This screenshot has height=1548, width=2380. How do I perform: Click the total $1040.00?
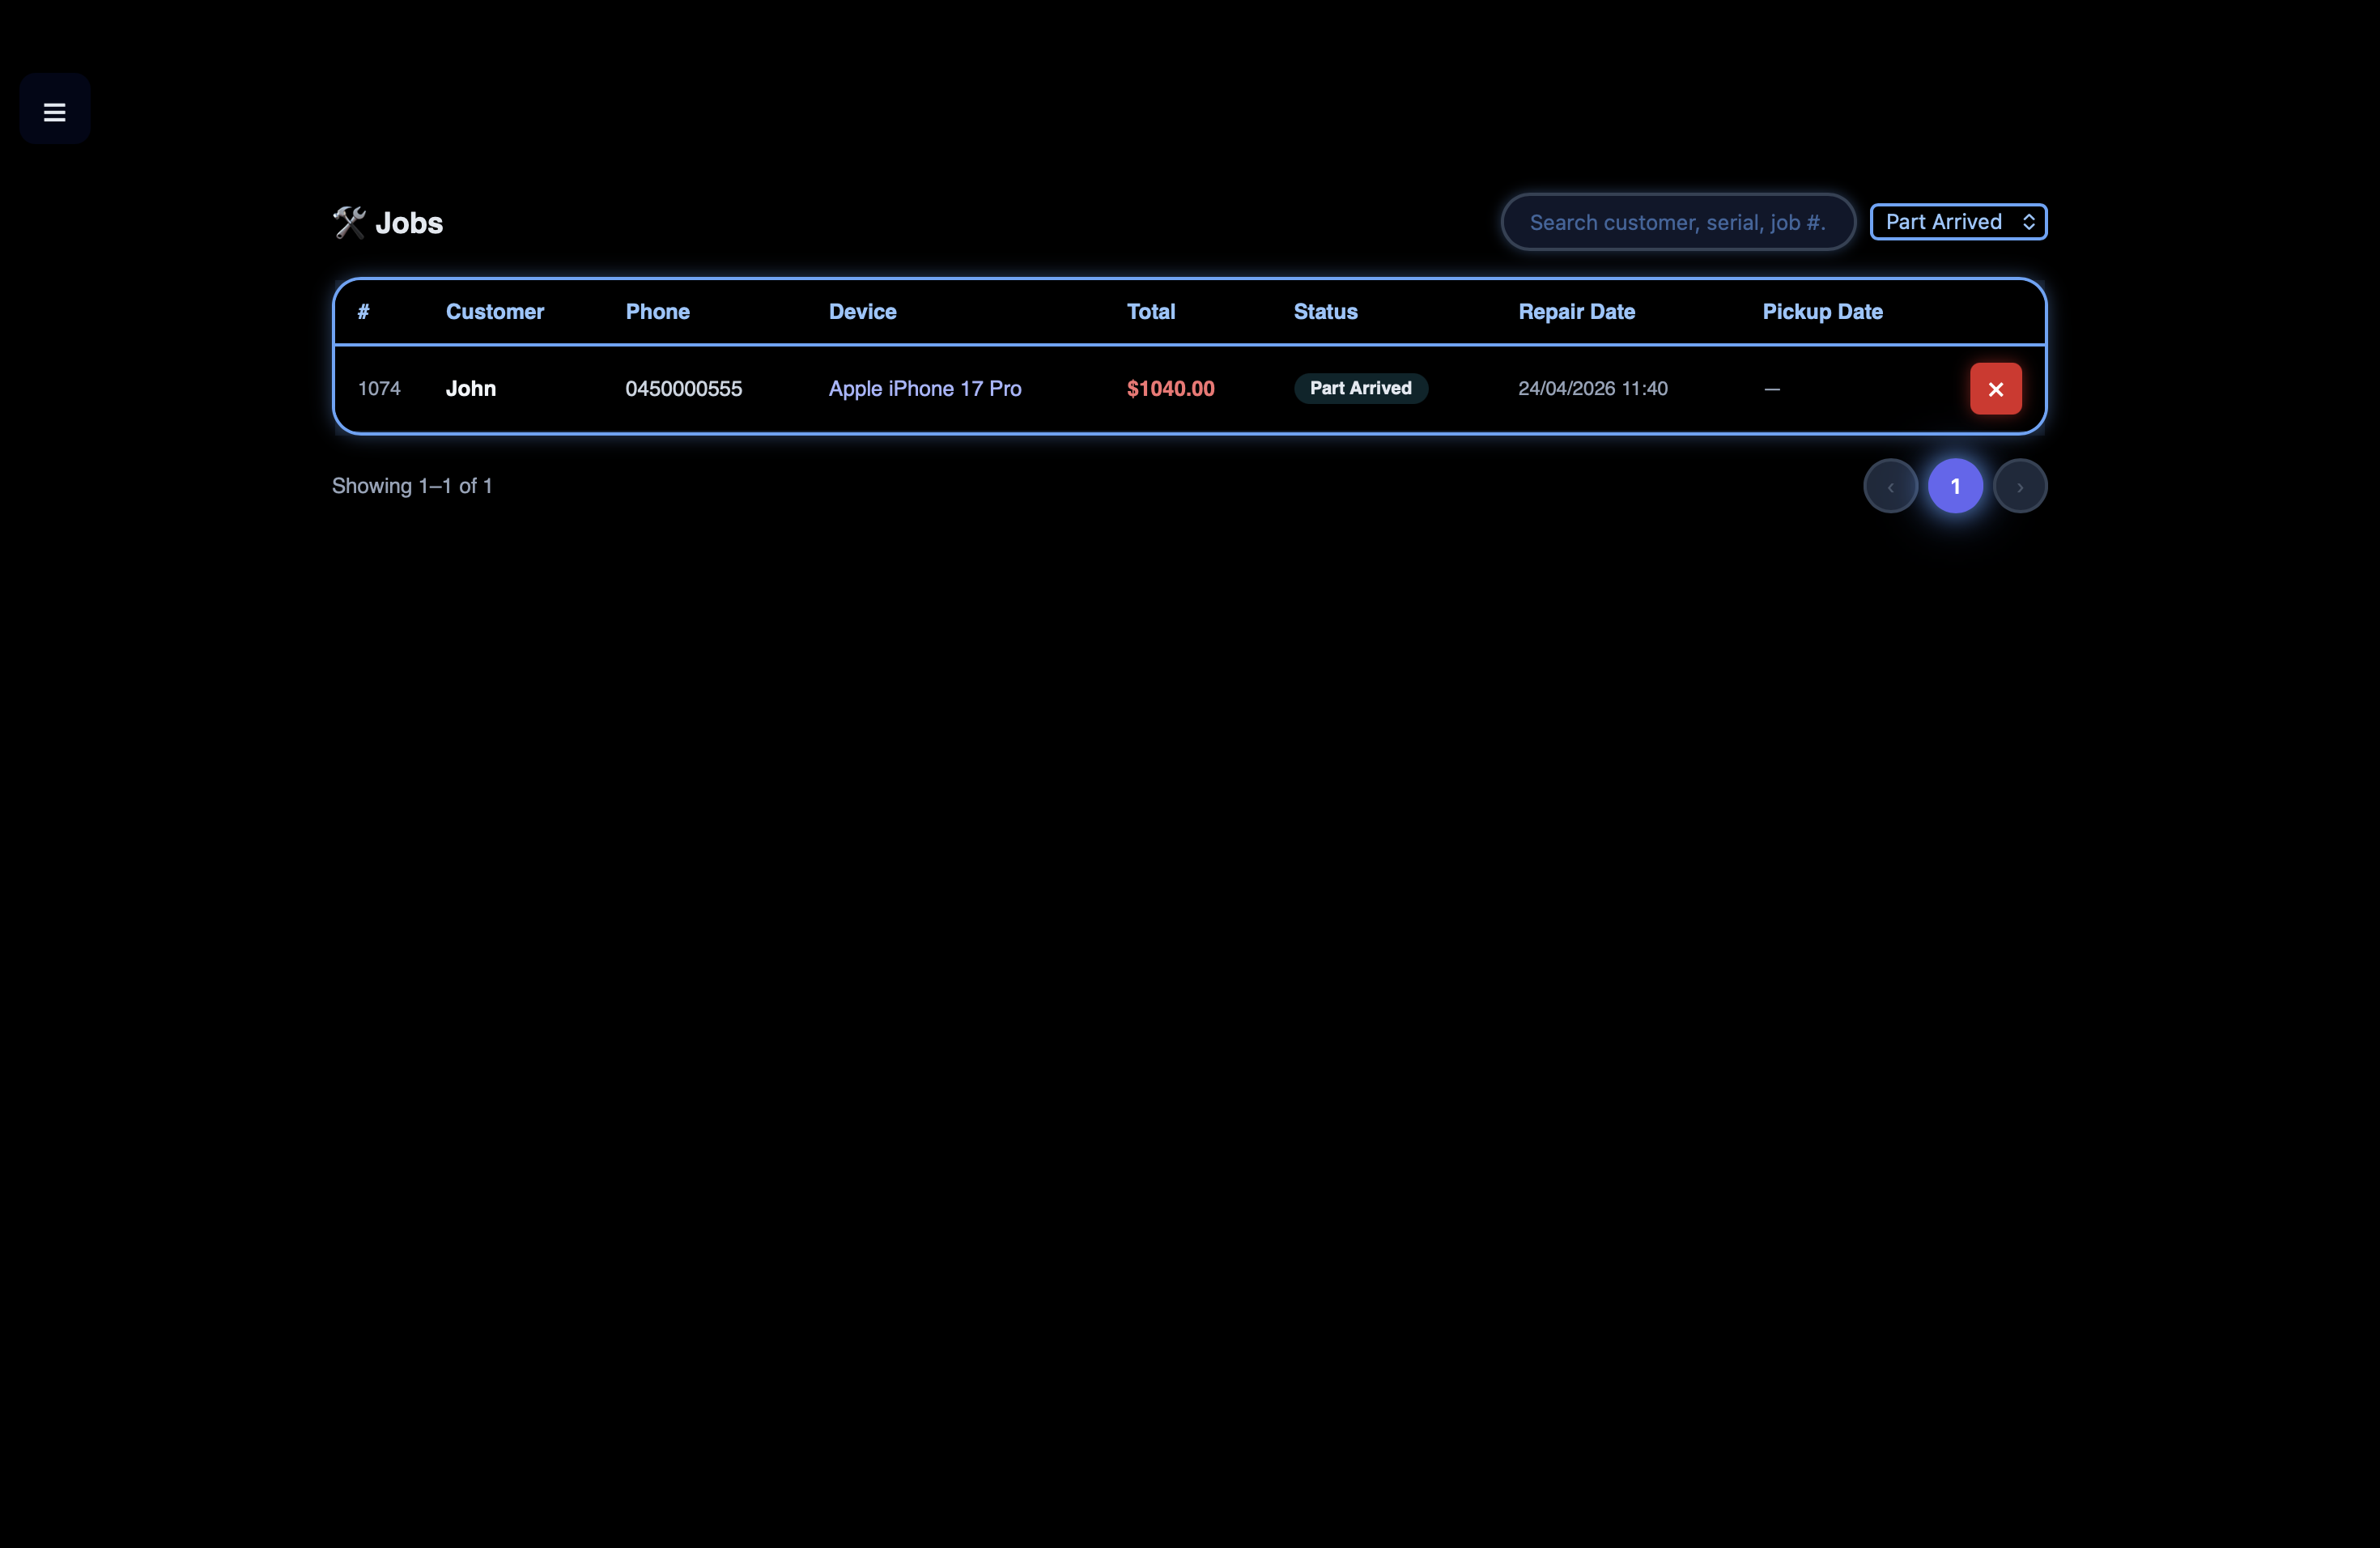tap(1171, 389)
